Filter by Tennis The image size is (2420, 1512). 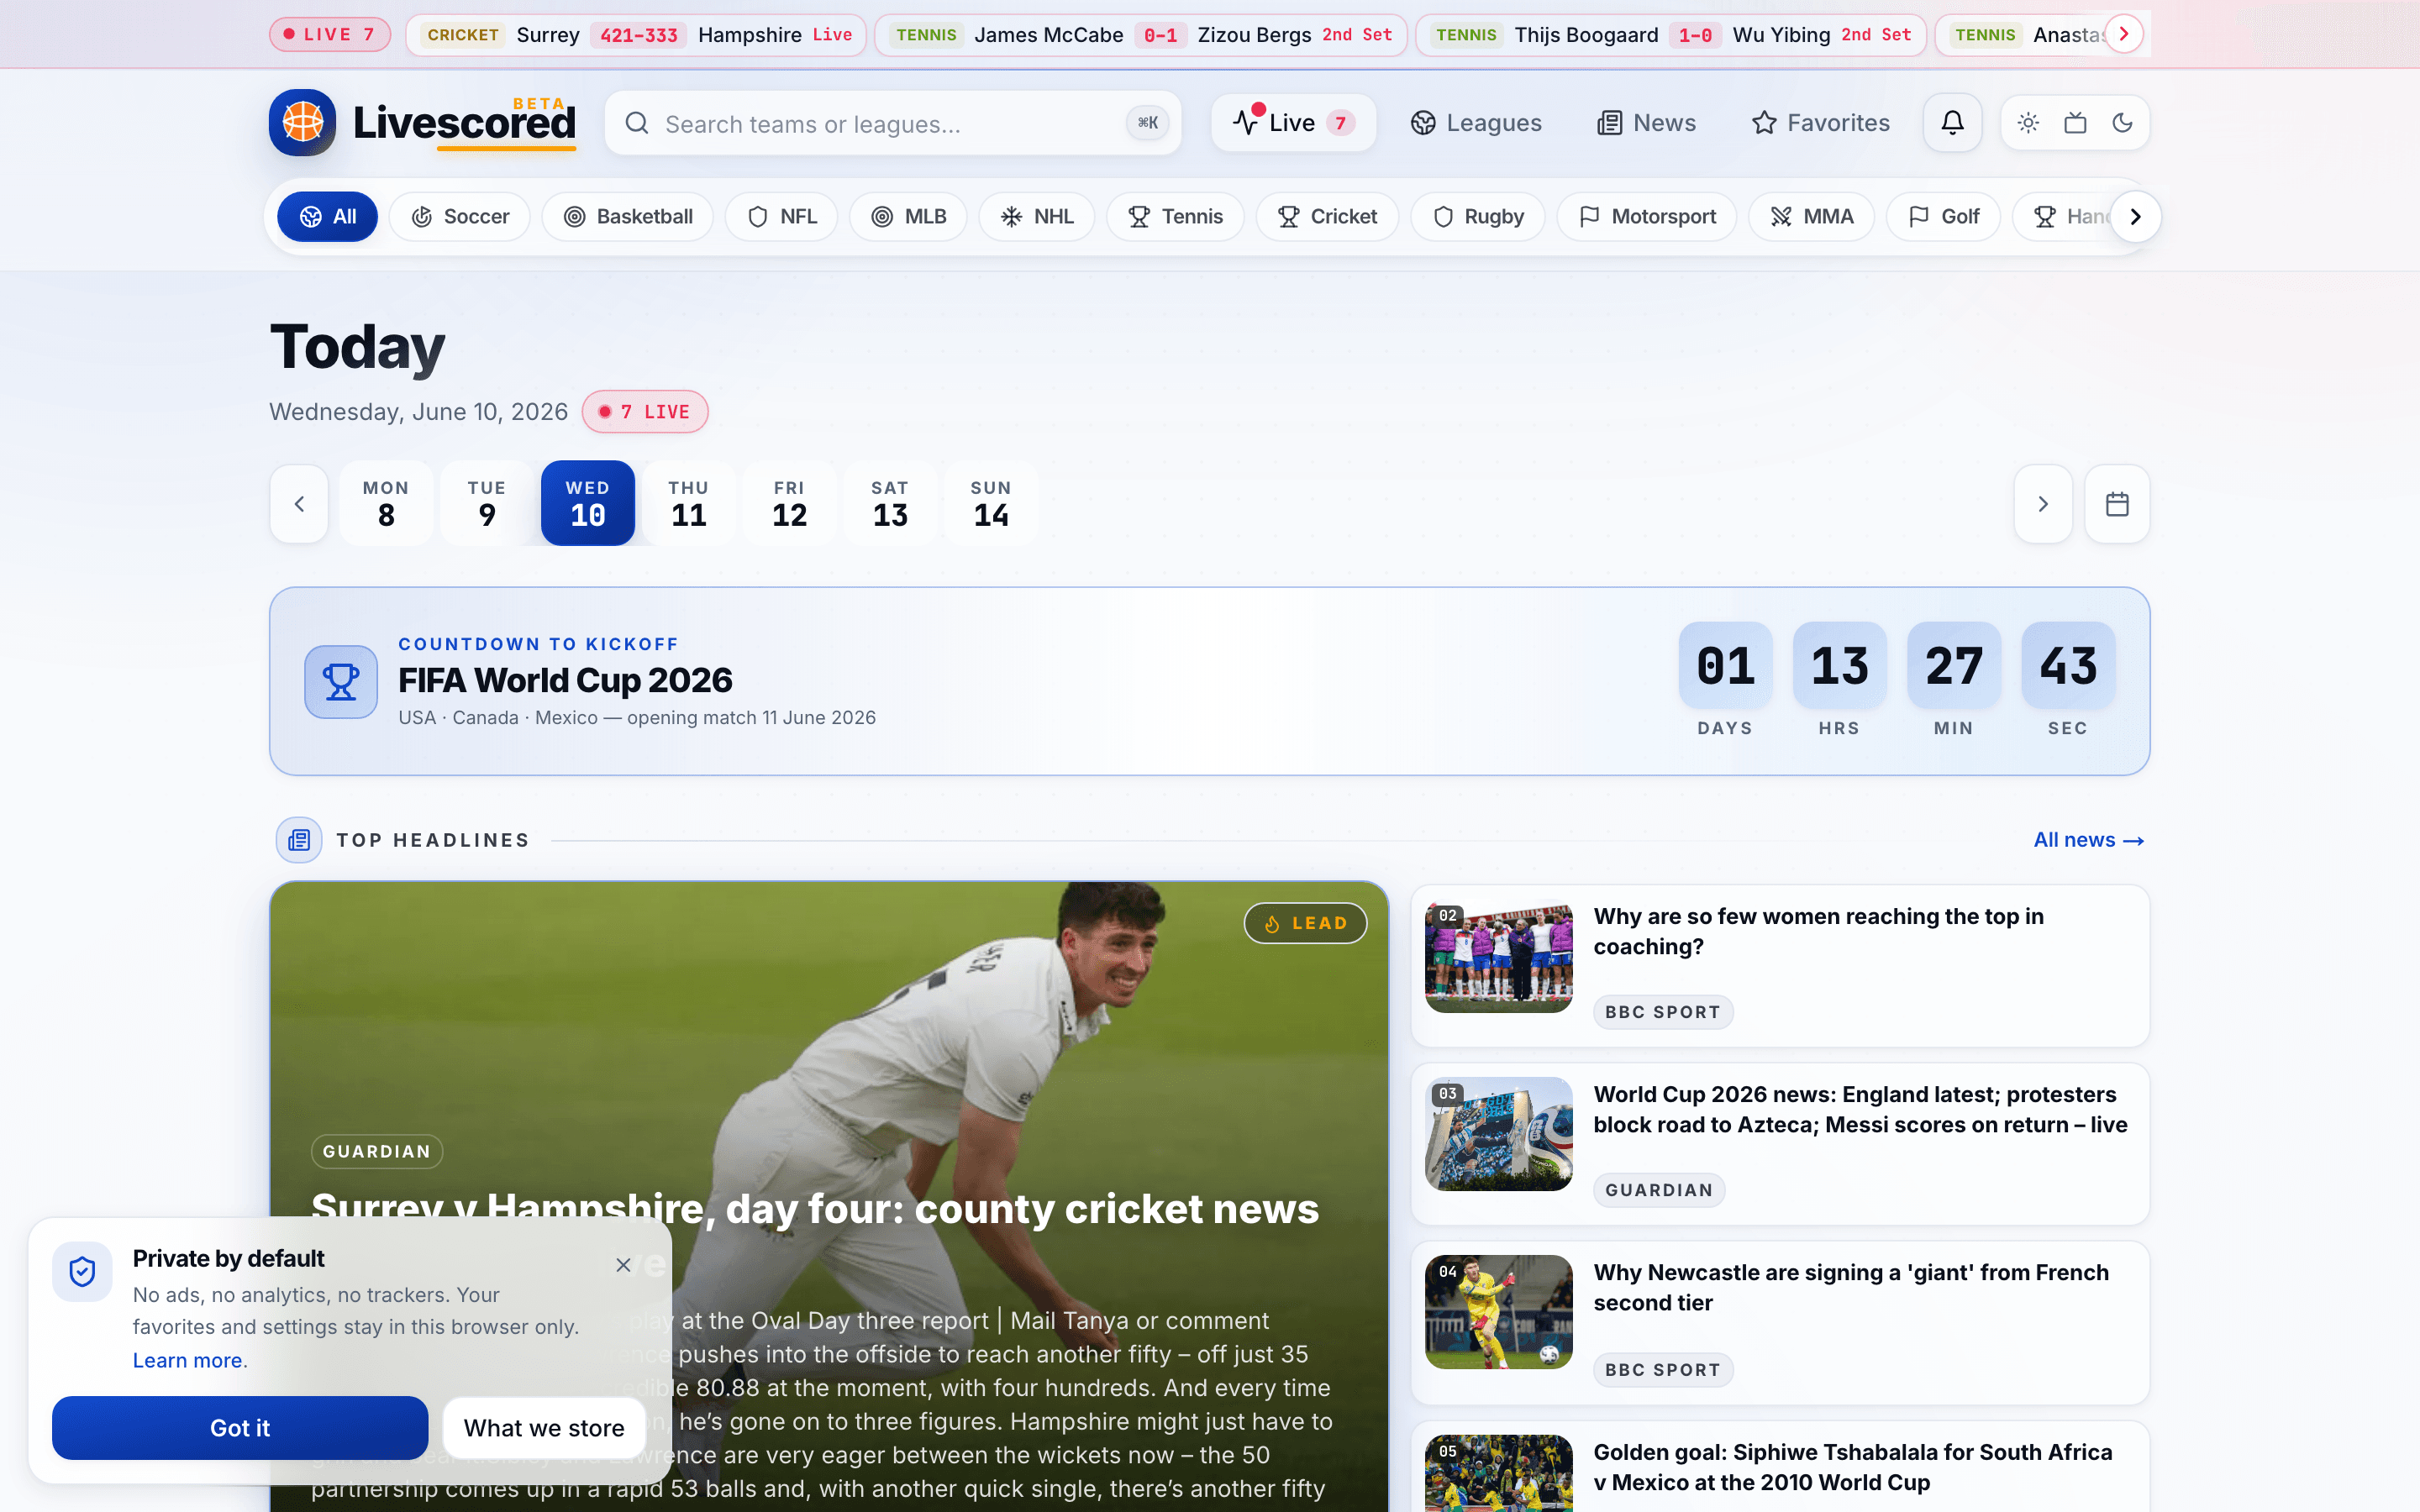click(x=1175, y=217)
